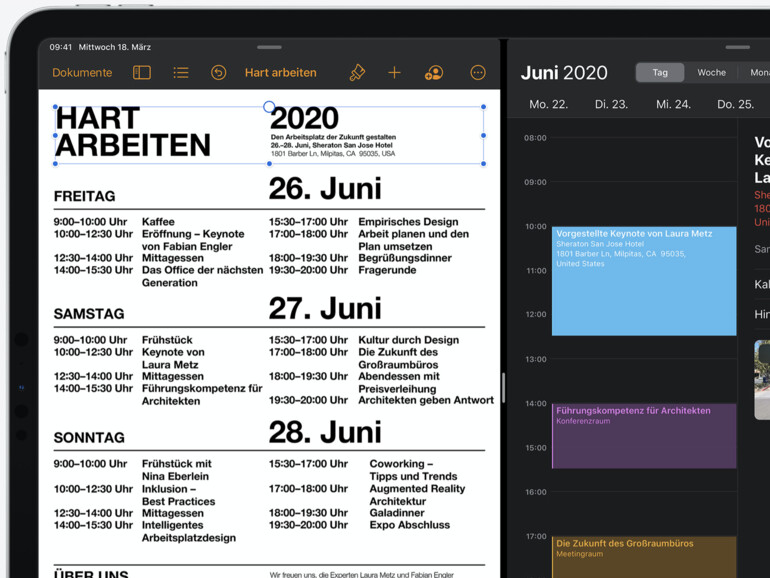The image size is (770, 578).
Task: Tap the Calendar window multitasking grabber
Action: tap(738, 47)
